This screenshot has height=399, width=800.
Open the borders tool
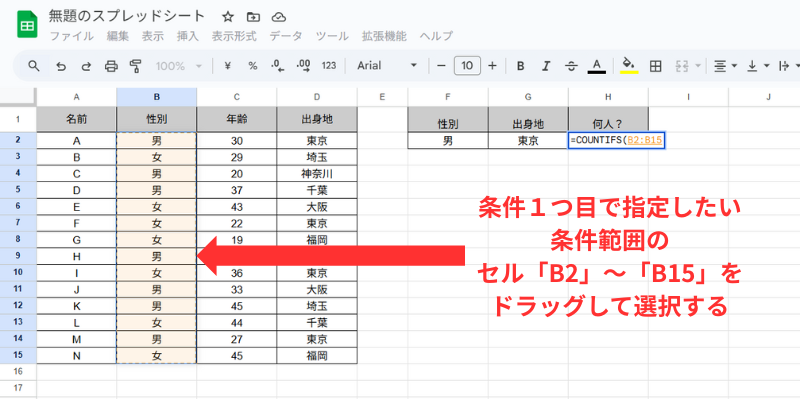coord(656,66)
